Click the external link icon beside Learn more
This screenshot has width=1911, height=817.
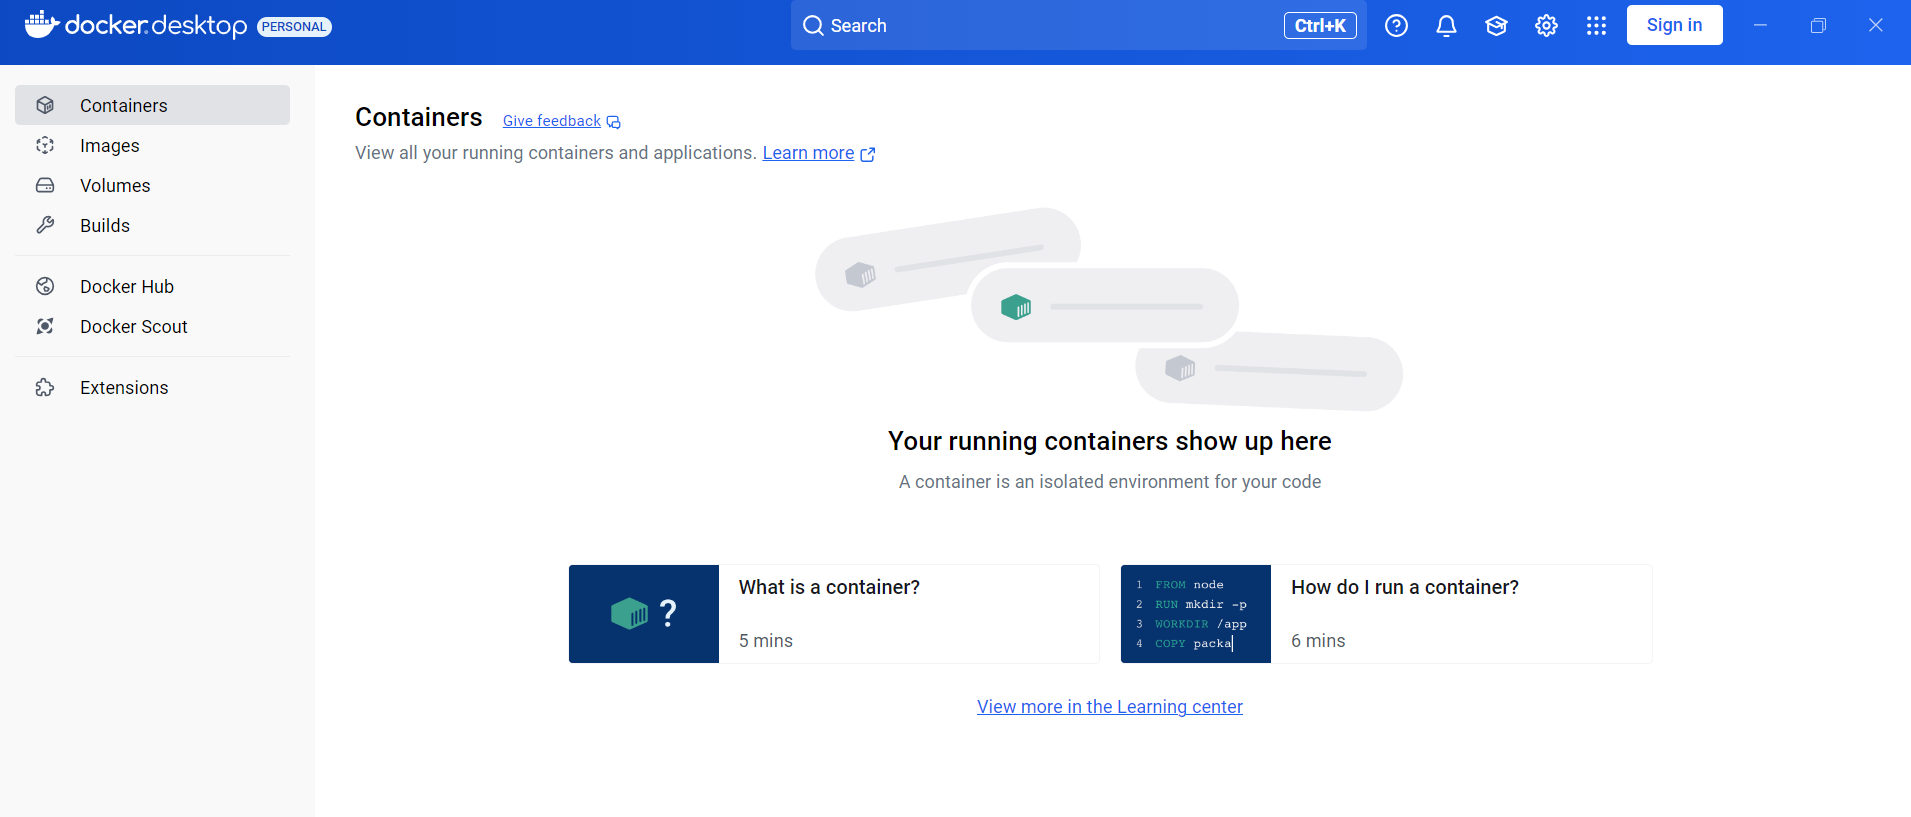pyautogui.click(x=868, y=154)
